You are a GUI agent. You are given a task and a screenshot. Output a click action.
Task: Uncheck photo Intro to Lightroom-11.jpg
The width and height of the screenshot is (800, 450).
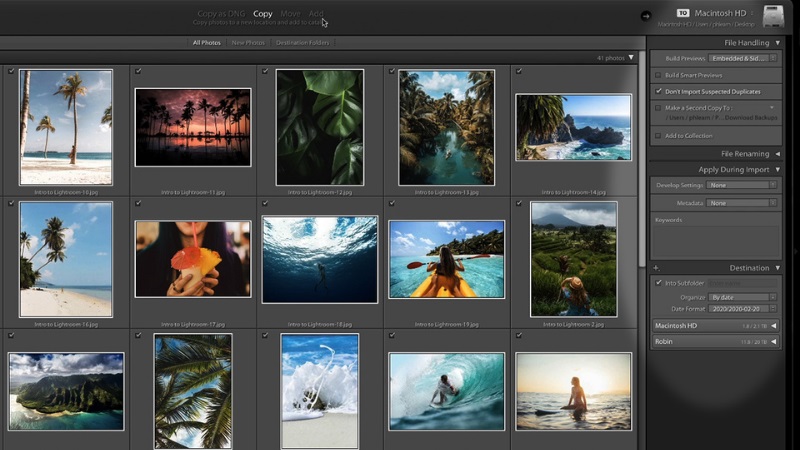(x=138, y=71)
